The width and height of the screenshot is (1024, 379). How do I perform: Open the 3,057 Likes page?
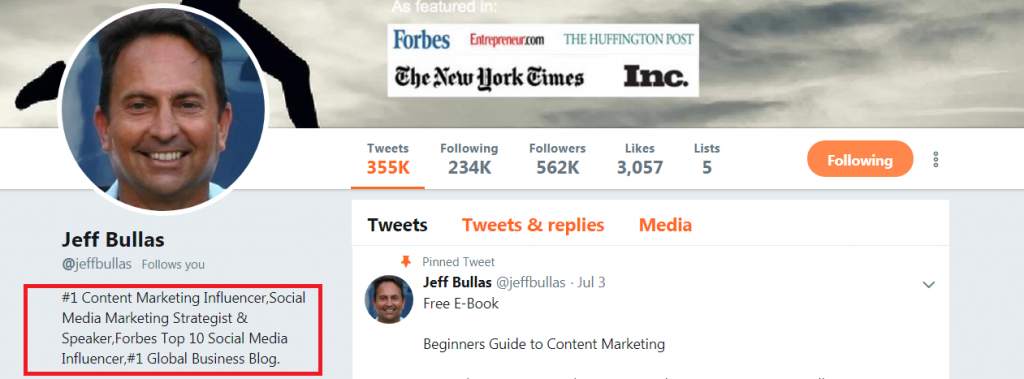point(640,159)
